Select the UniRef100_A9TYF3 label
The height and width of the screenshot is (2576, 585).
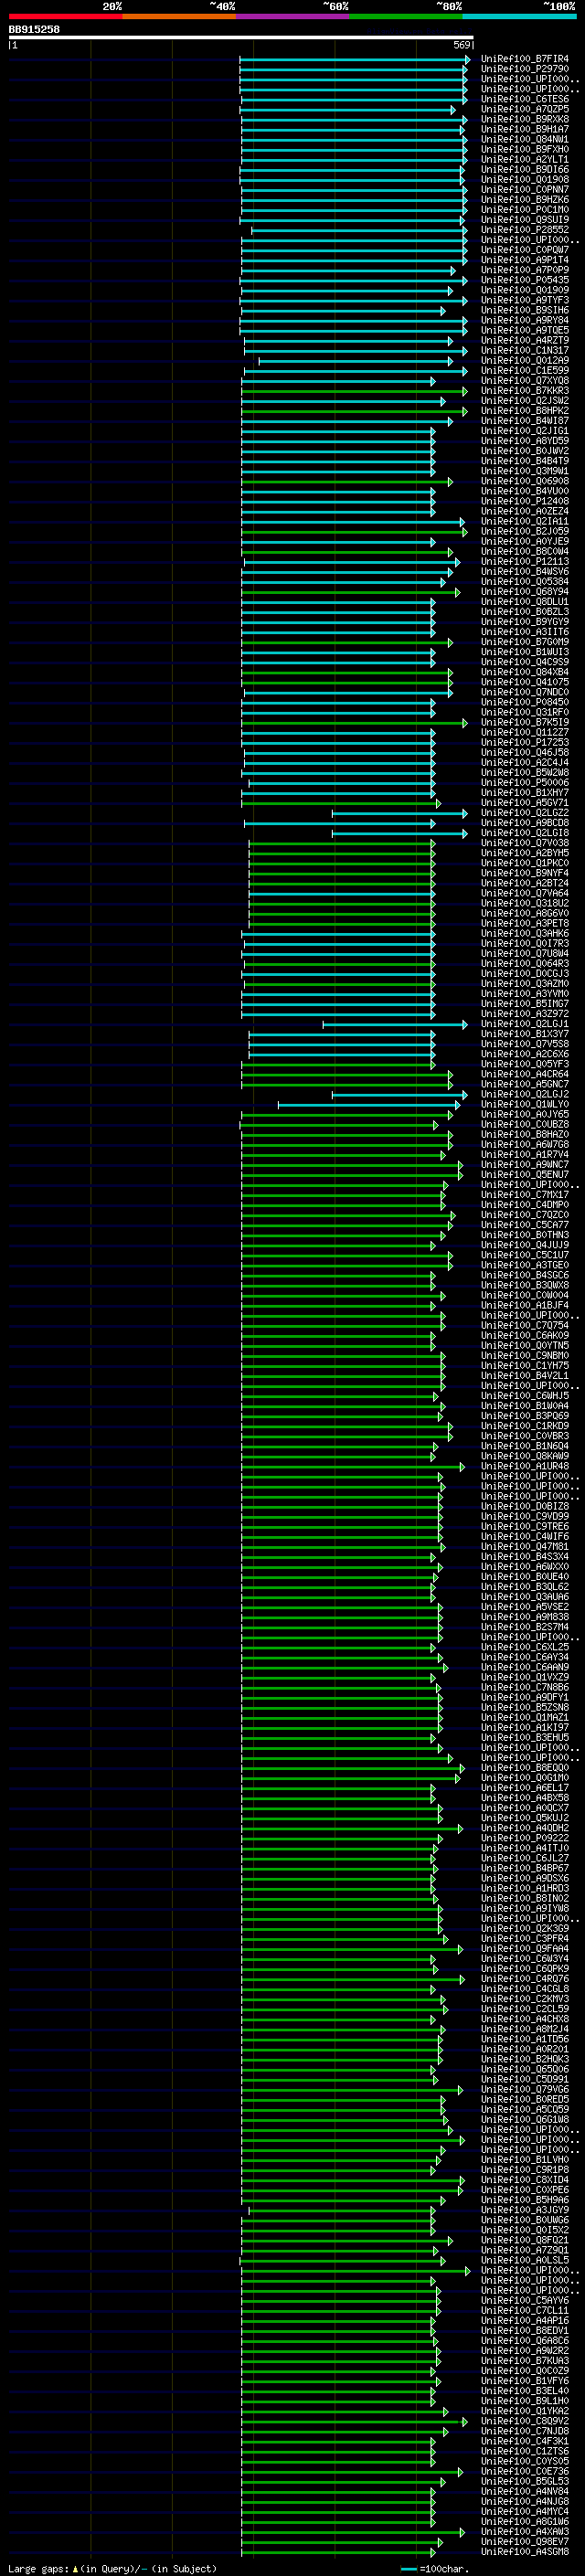(x=524, y=301)
